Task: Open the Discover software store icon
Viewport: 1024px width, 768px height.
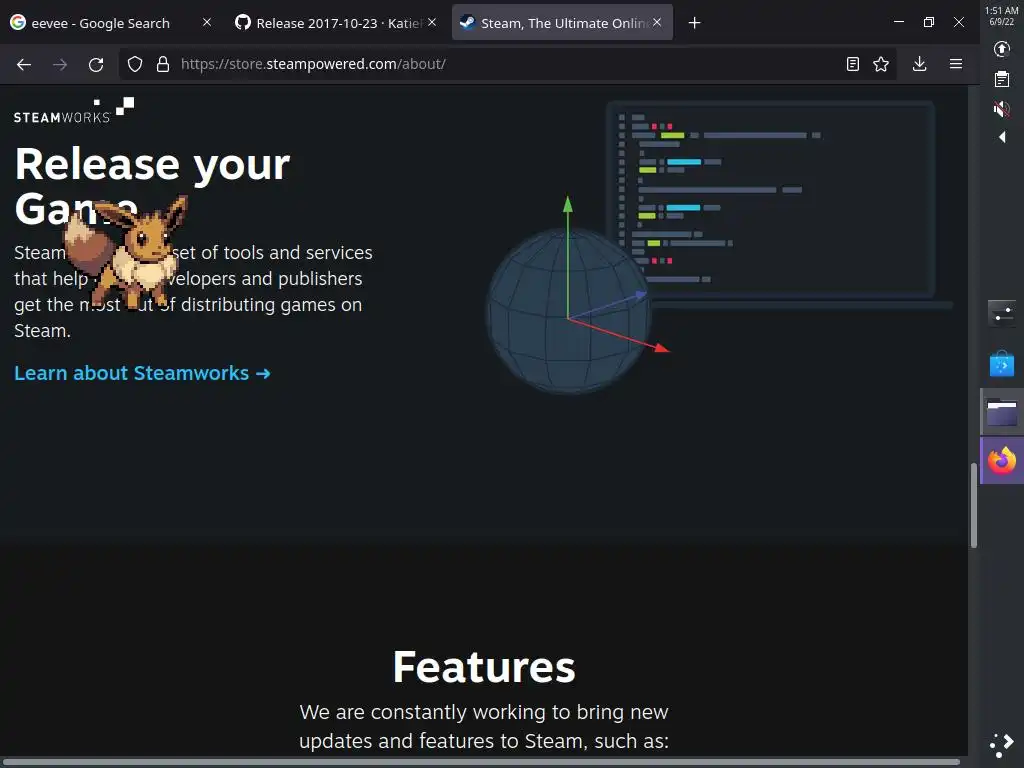Action: 1002,364
